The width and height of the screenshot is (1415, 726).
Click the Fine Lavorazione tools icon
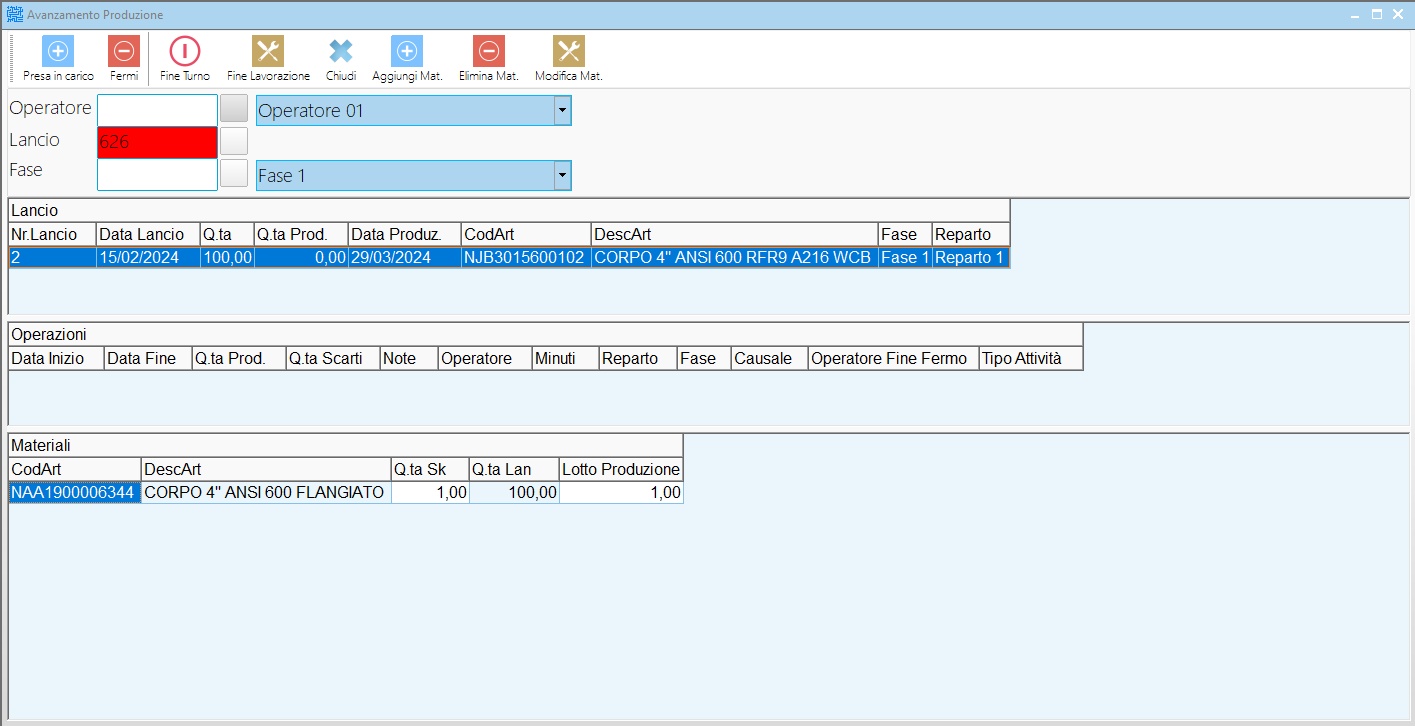tap(268, 51)
